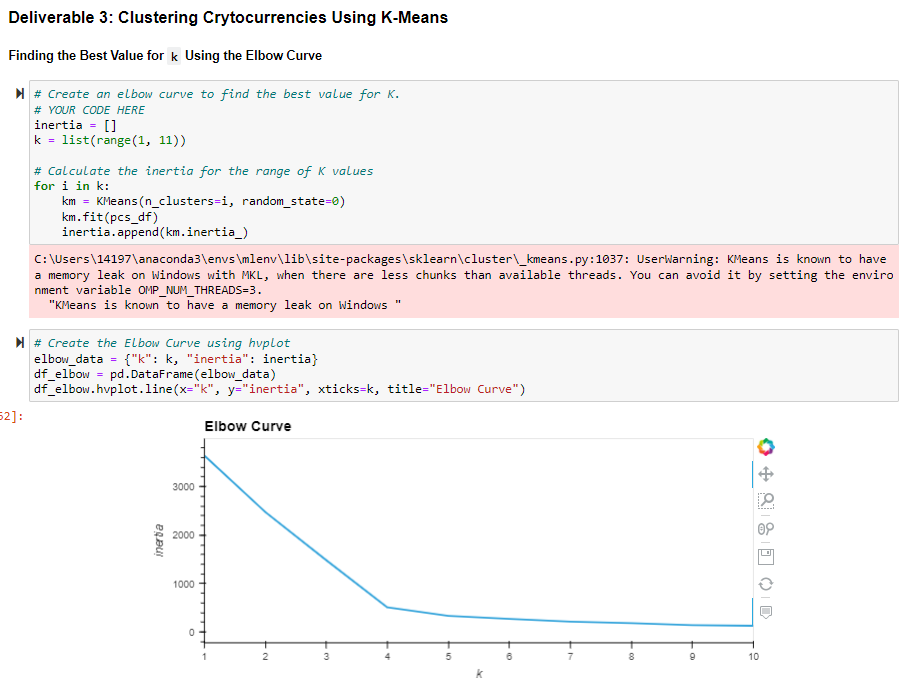Click the 0 y-axis tick label
Image resolution: width=909 pixels, height=698 pixels.
click(191, 632)
